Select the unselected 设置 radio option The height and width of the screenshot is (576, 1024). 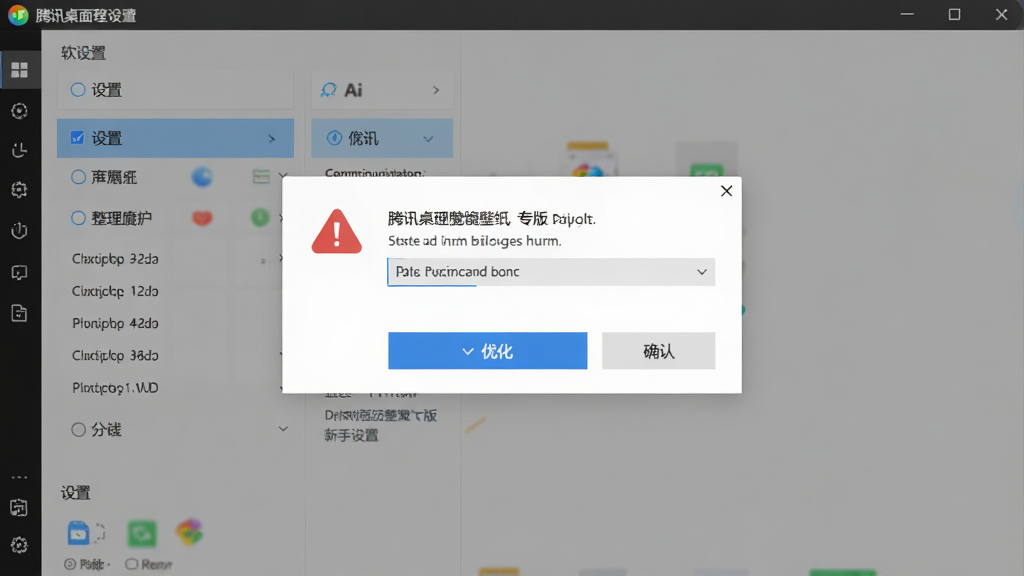coord(78,89)
